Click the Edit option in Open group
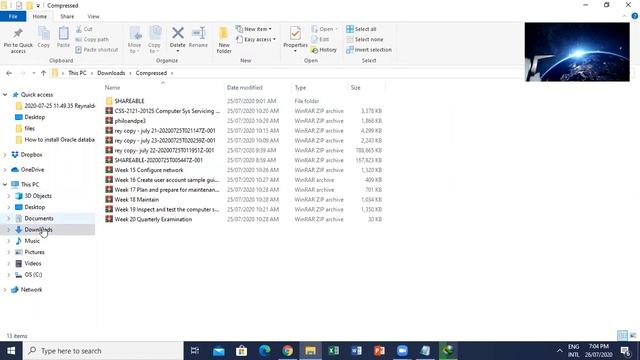The image size is (640, 360). coord(320,40)
